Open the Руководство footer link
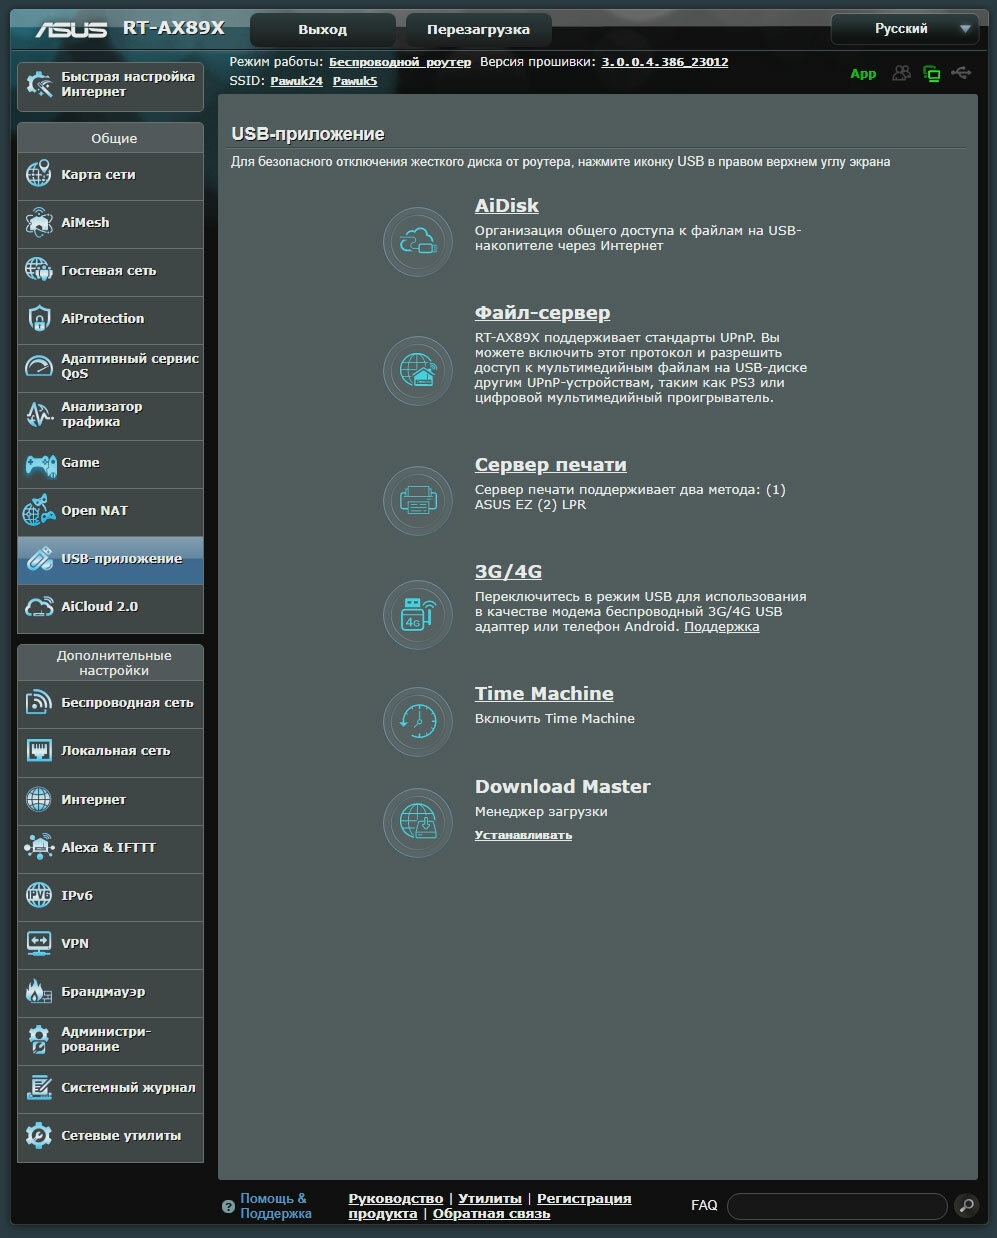The width and height of the screenshot is (997, 1238). [x=396, y=1198]
